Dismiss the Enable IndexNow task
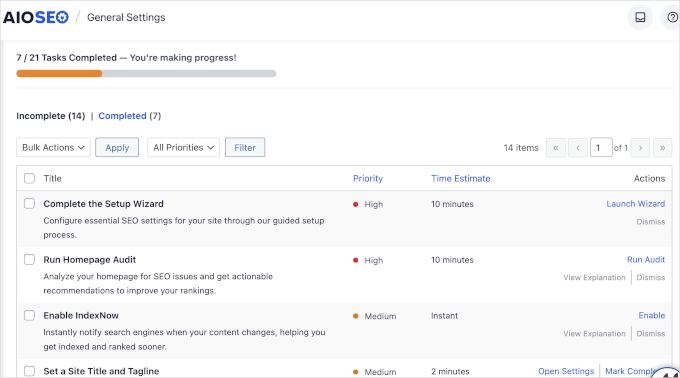The image size is (680, 378). [x=651, y=333]
